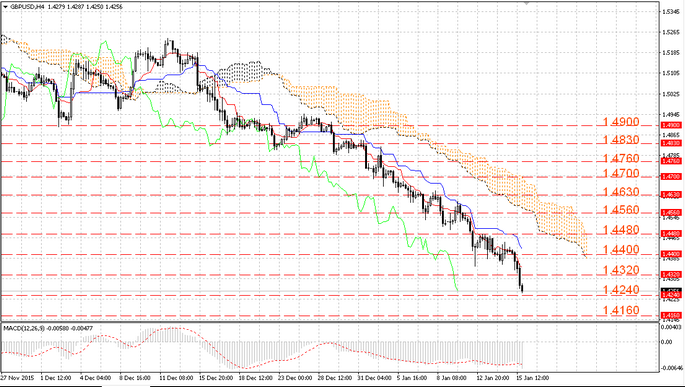
Task: Select the orange 1.4560 level label
Action: (x=621, y=210)
